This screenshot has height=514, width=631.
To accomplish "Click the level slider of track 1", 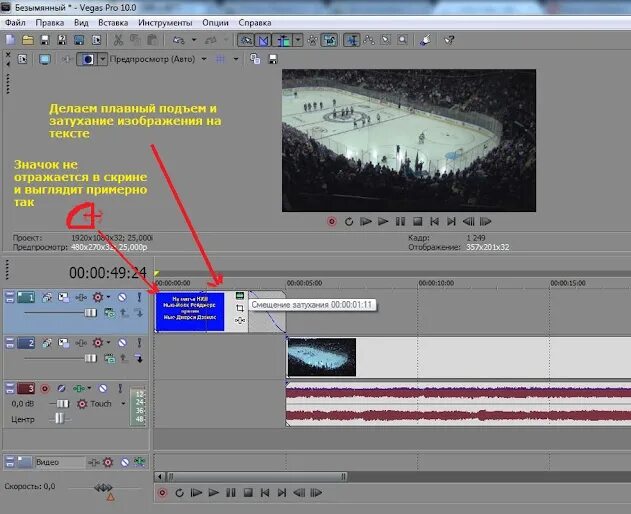I will coord(90,313).
